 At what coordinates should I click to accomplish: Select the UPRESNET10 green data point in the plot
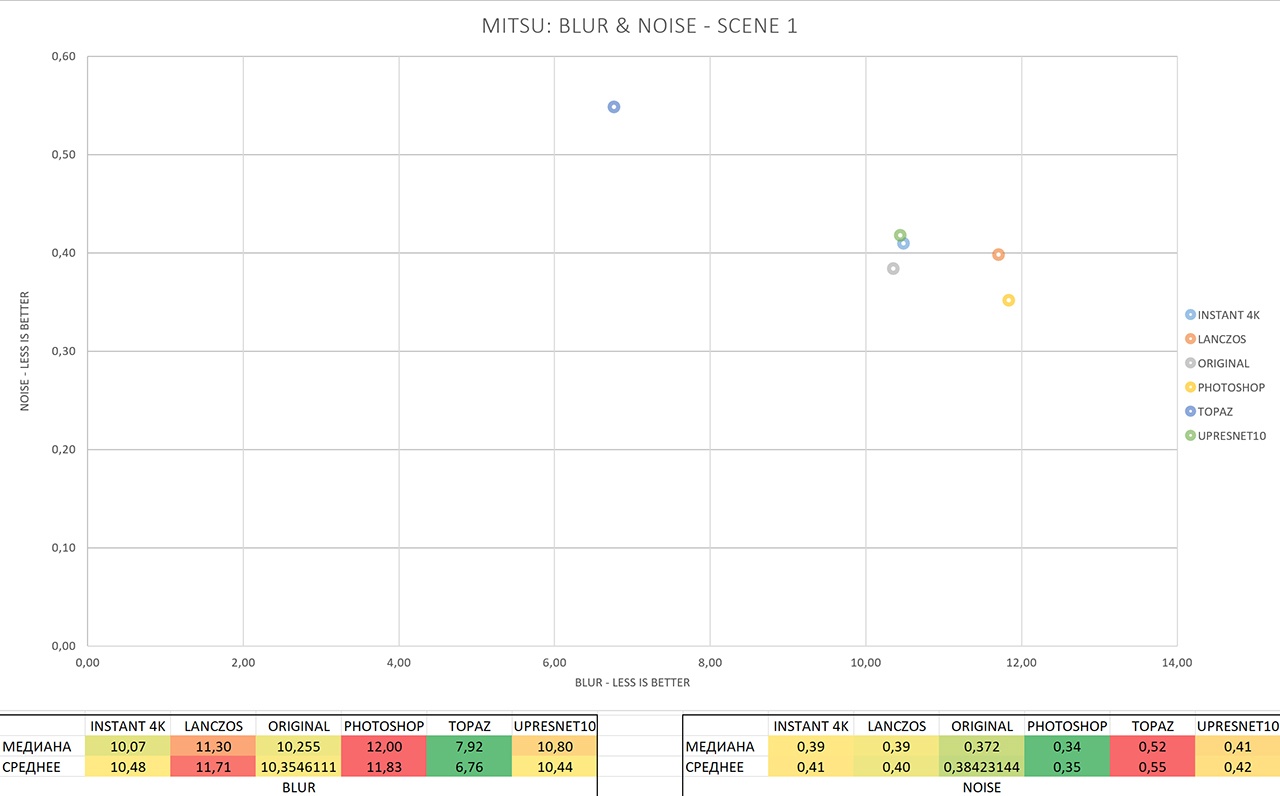coord(900,236)
